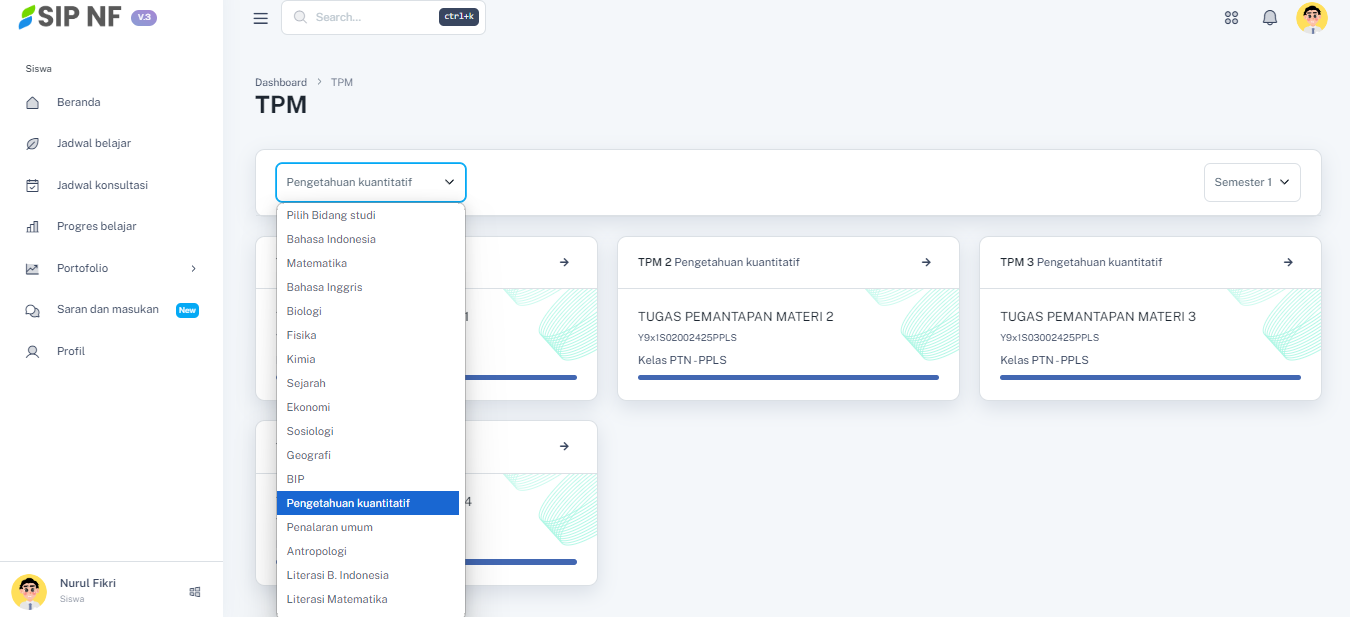Expand the Portofolio sidebar submenu

point(193,268)
